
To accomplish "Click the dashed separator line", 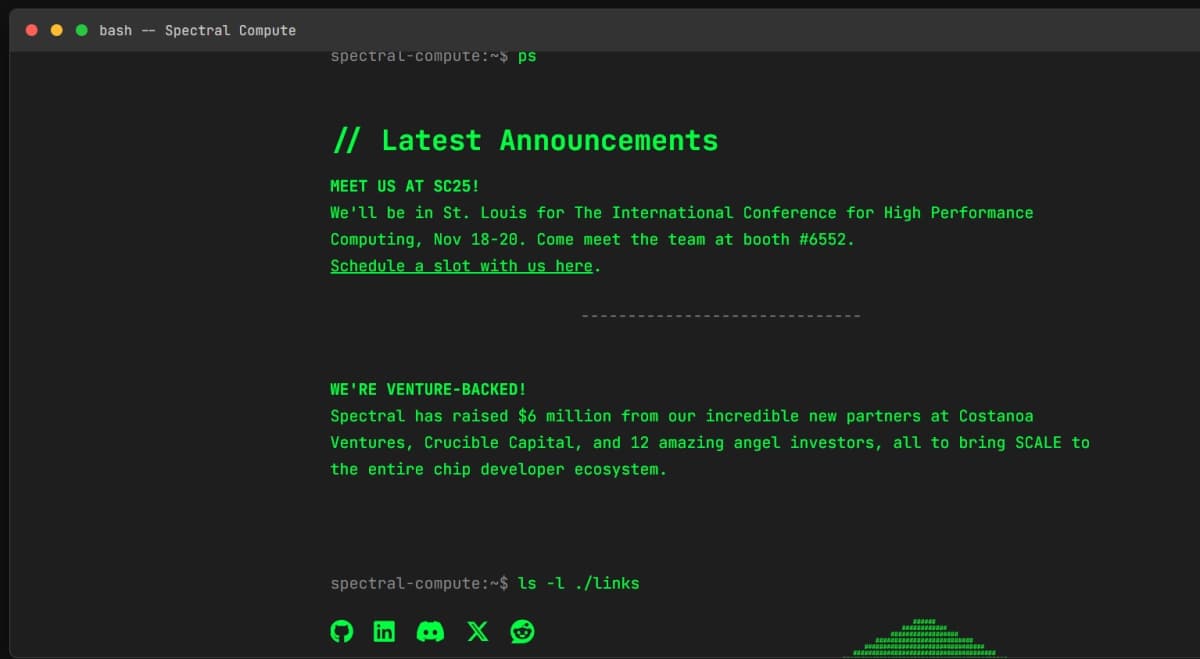I will point(720,314).
